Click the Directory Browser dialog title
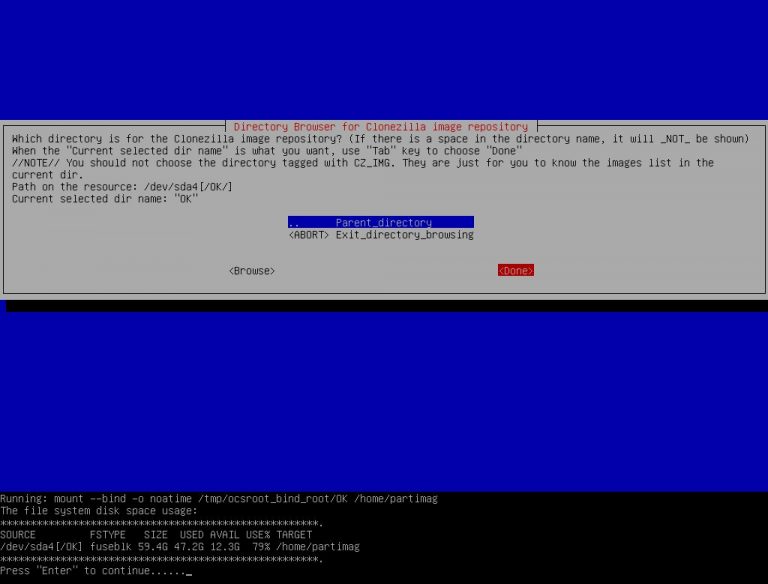 (380, 127)
